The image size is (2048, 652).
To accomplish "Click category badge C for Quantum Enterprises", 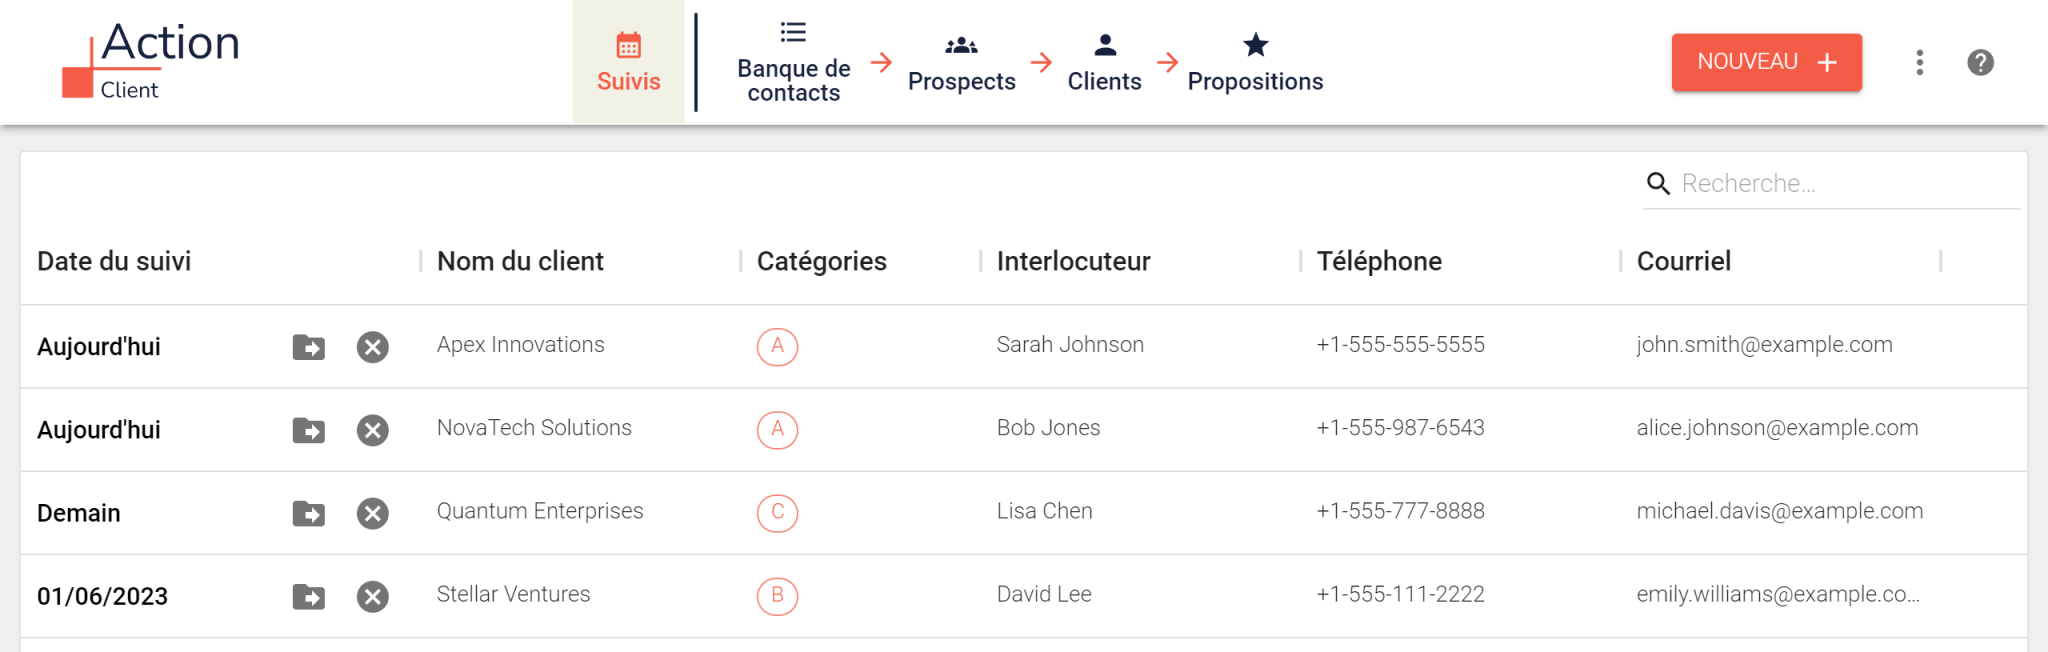I will coord(777,512).
